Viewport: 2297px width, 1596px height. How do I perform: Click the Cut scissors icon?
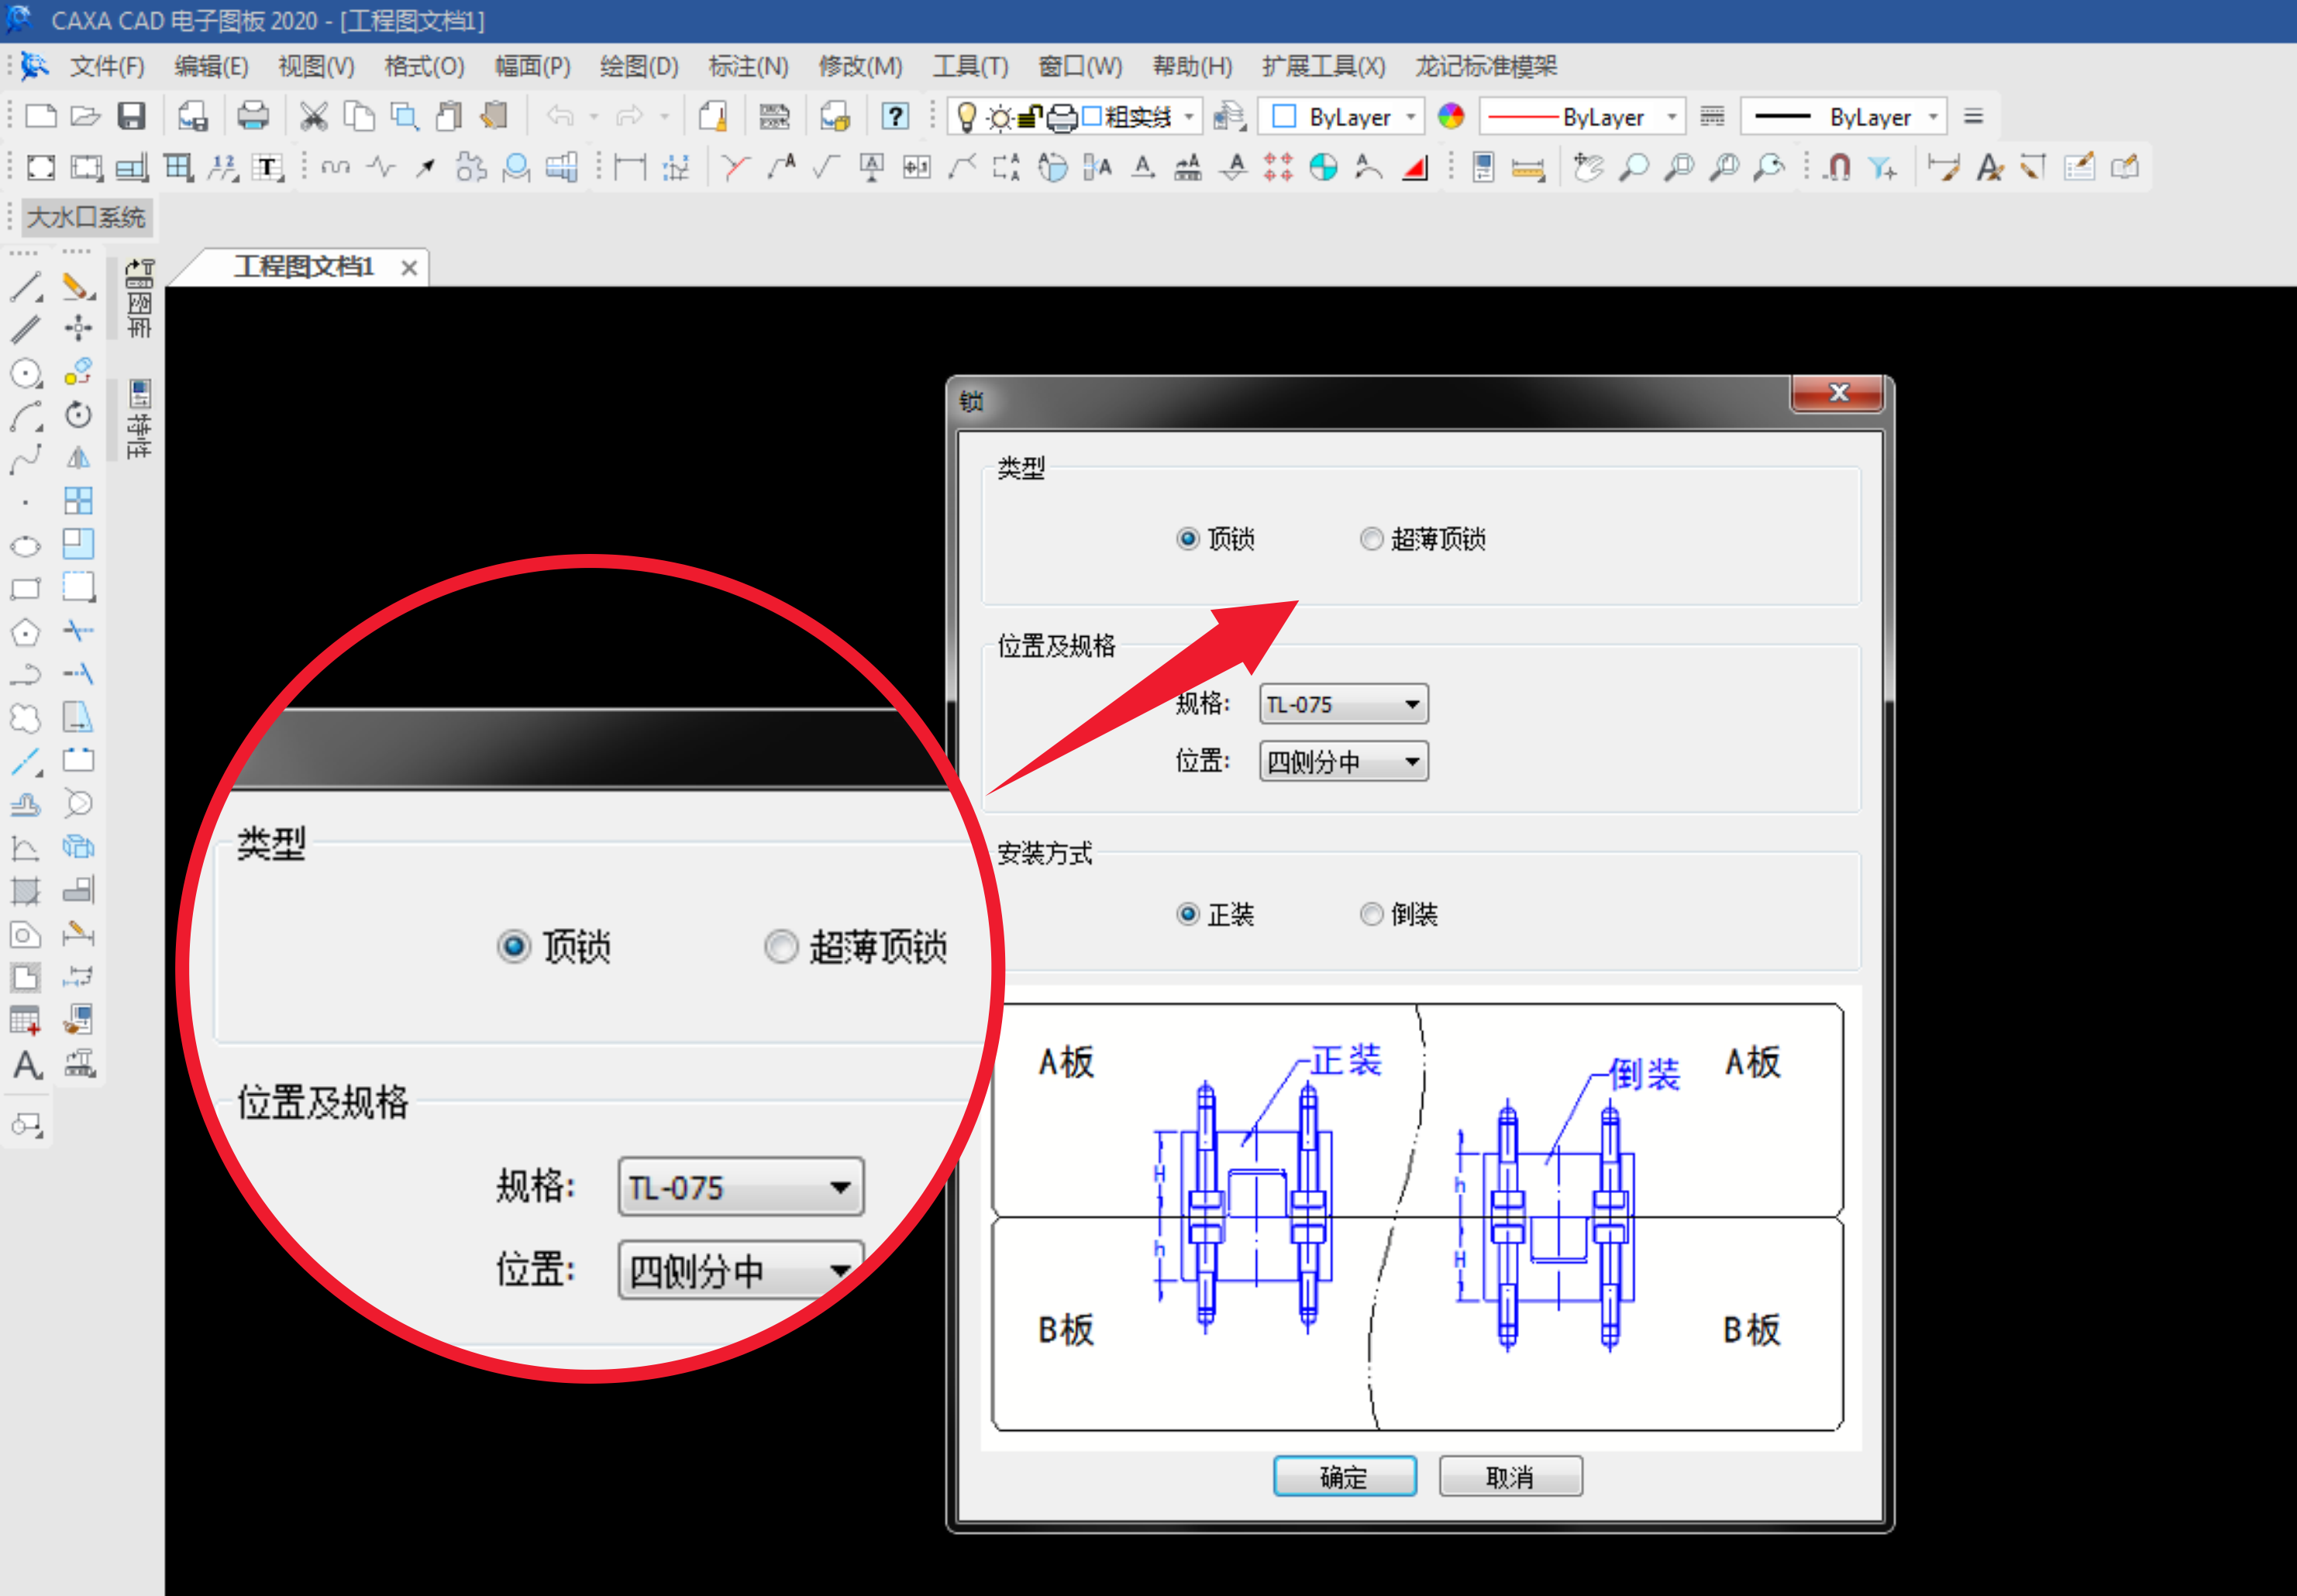click(x=313, y=116)
